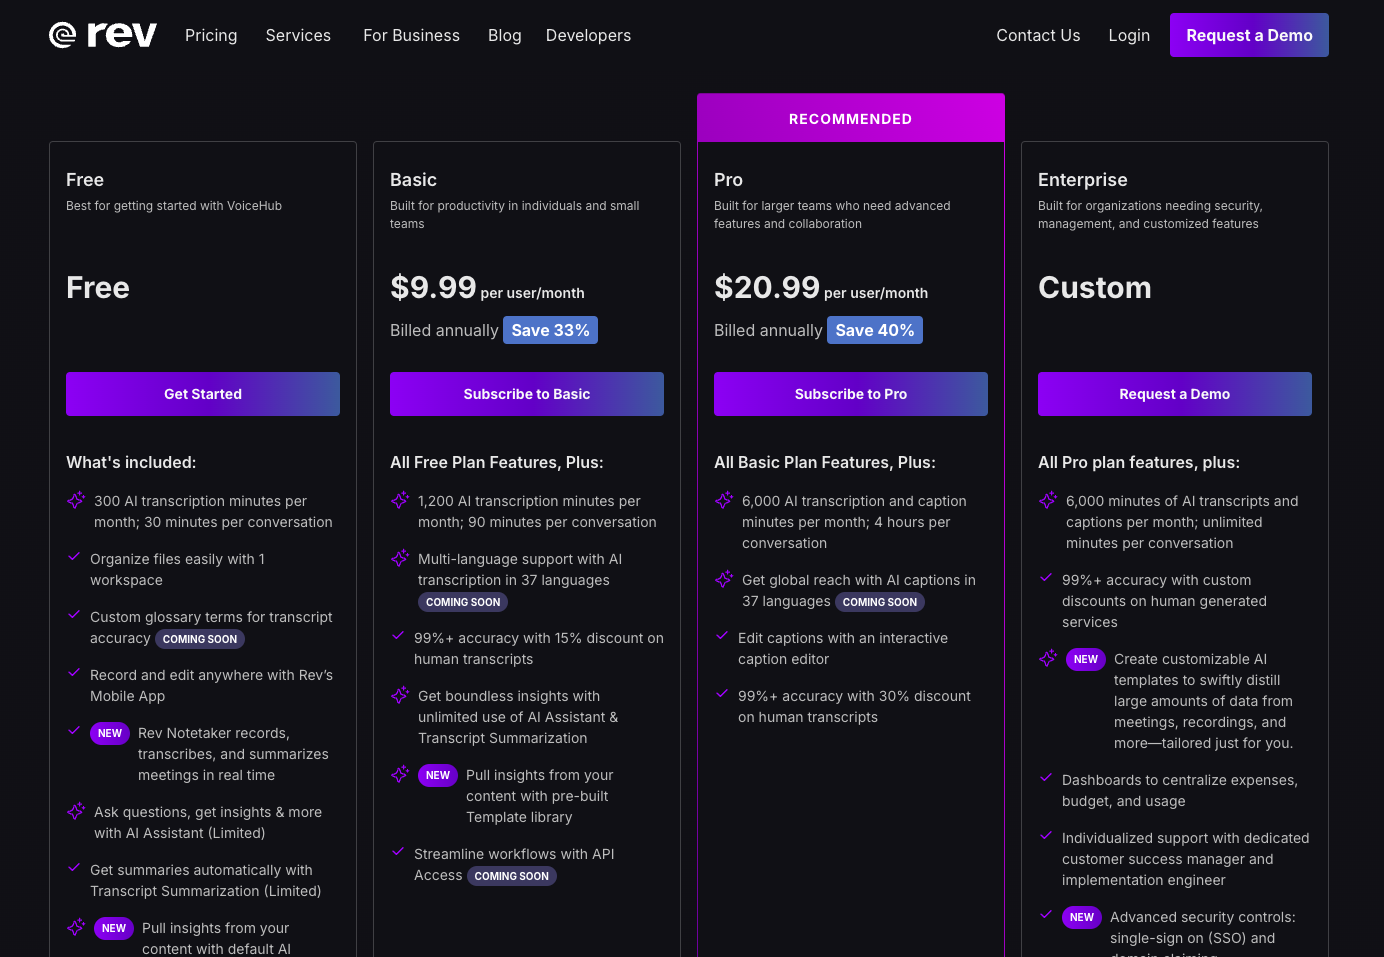Click the Save 33% badge
The height and width of the screenshot is (957, 1384).
click(x=550, y=330)
